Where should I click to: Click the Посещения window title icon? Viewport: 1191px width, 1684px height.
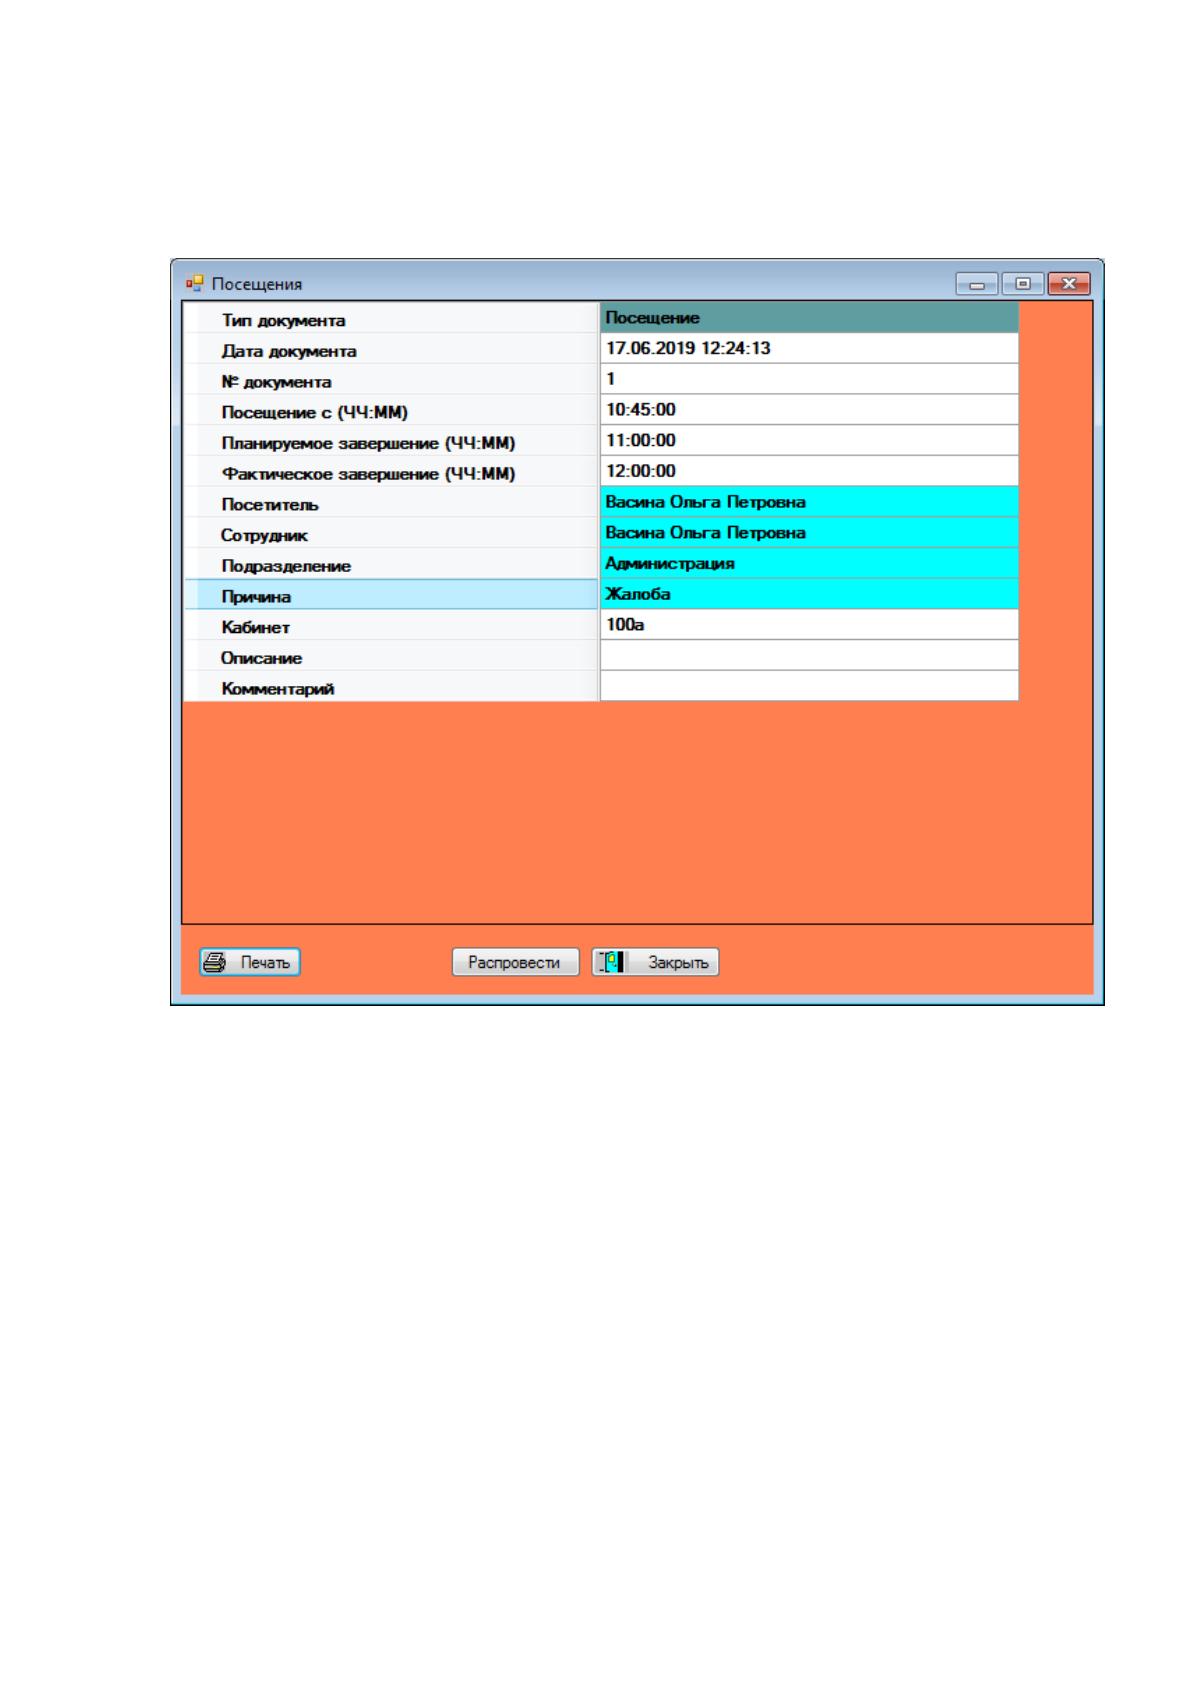click(x=195, y=283)
